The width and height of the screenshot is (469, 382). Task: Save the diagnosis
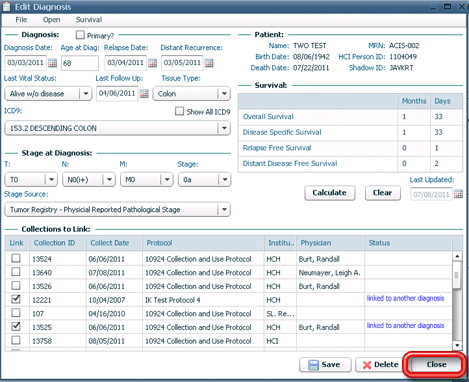pyautogui.click(x=325, y=365)
